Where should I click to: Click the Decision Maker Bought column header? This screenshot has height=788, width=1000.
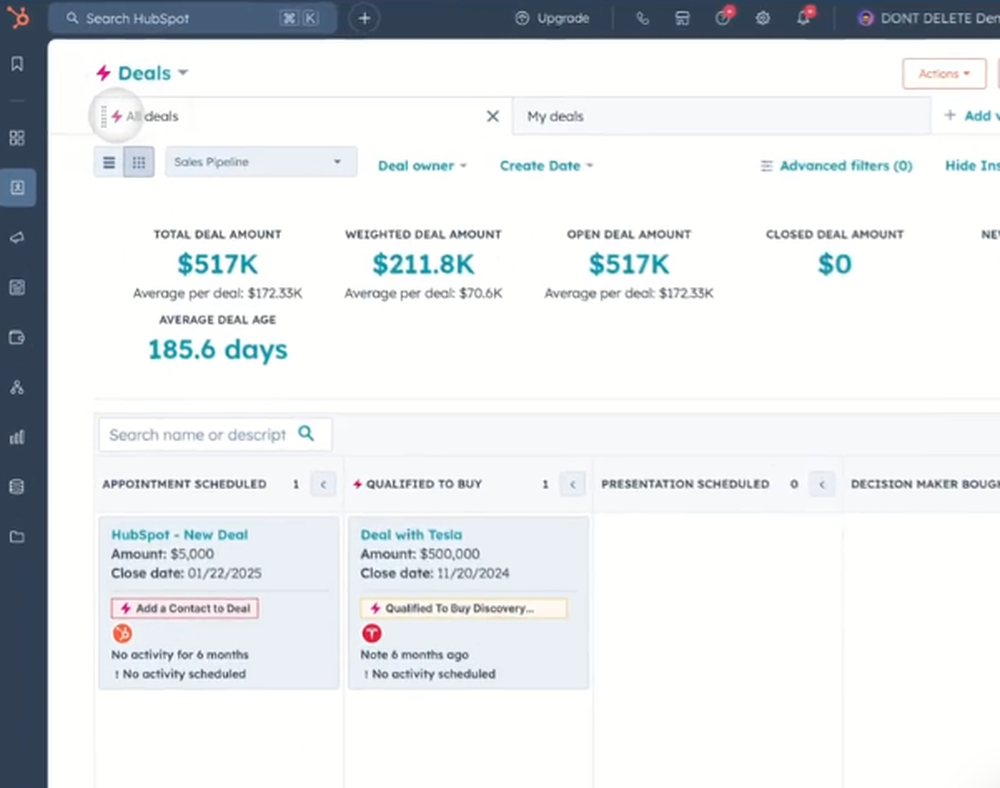tap(925, 485)
